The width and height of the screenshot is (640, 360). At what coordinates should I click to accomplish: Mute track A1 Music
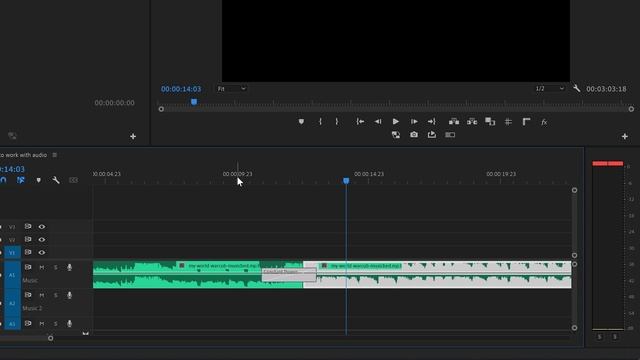(42, 267)
